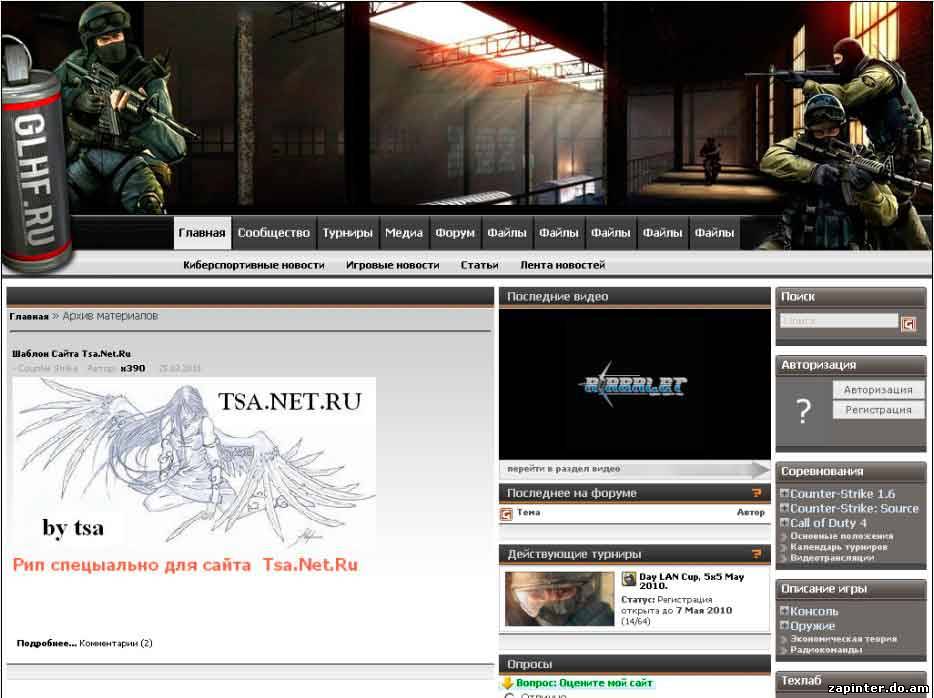This screenshot has width=934, height=698.
Task: Open Комментарии (2) link
Action: point(116,643)
